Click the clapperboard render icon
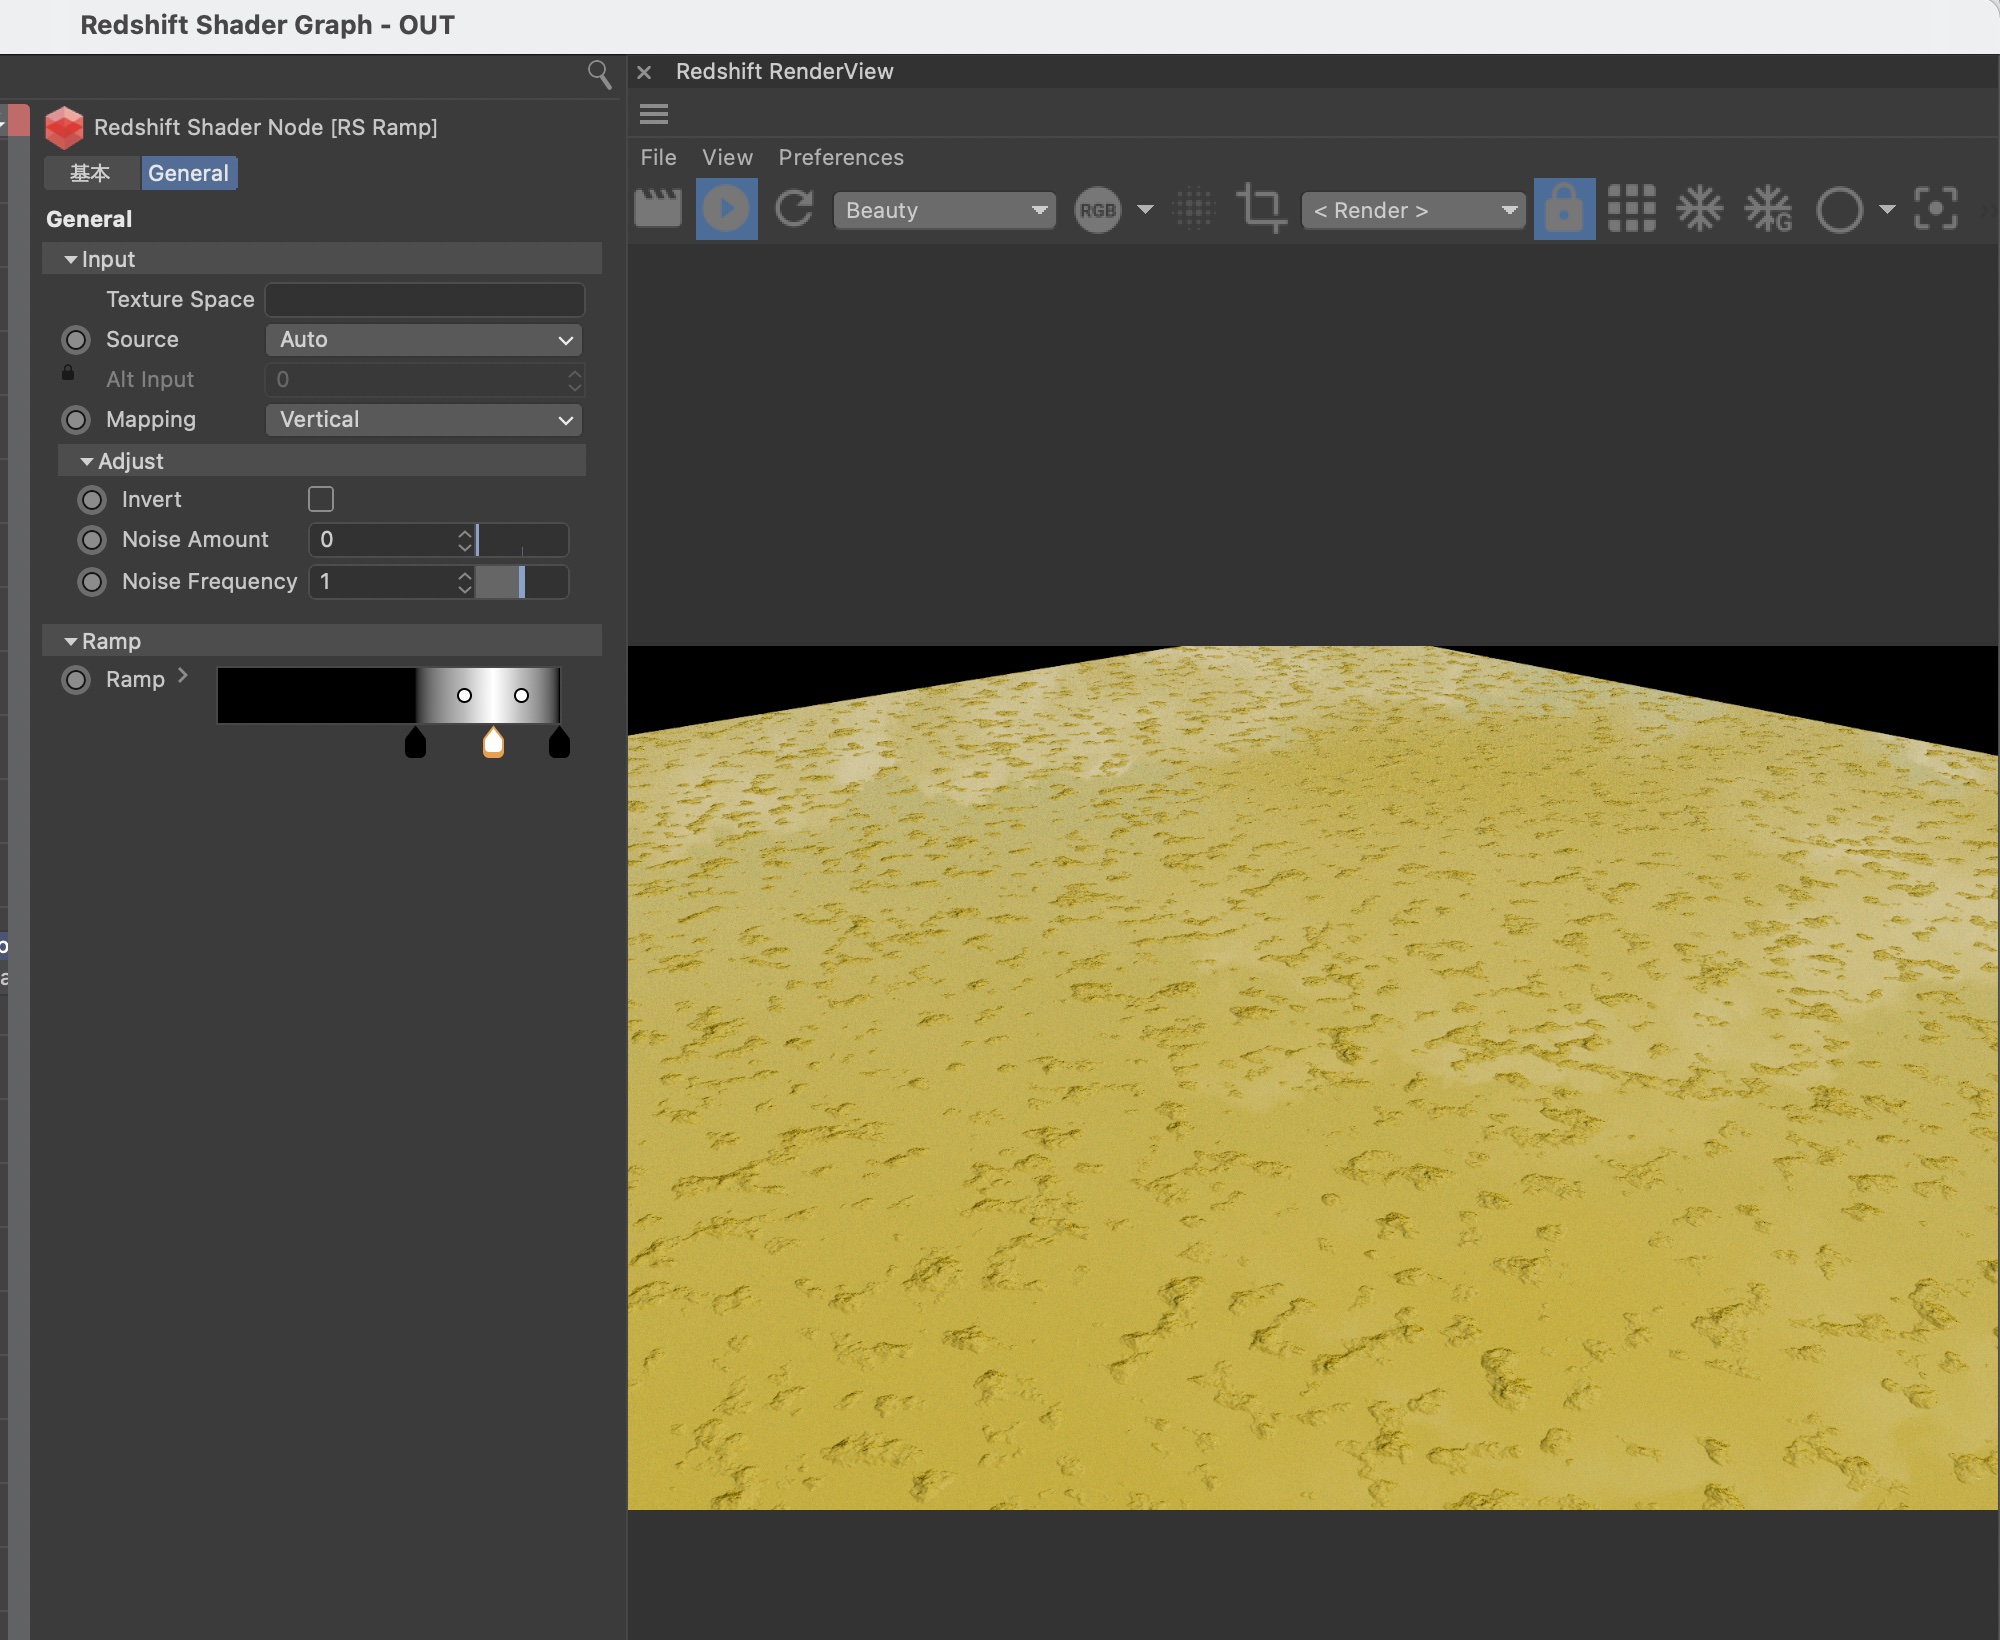The height and width of the screenshot is (1640, 2000). (658, 209)
